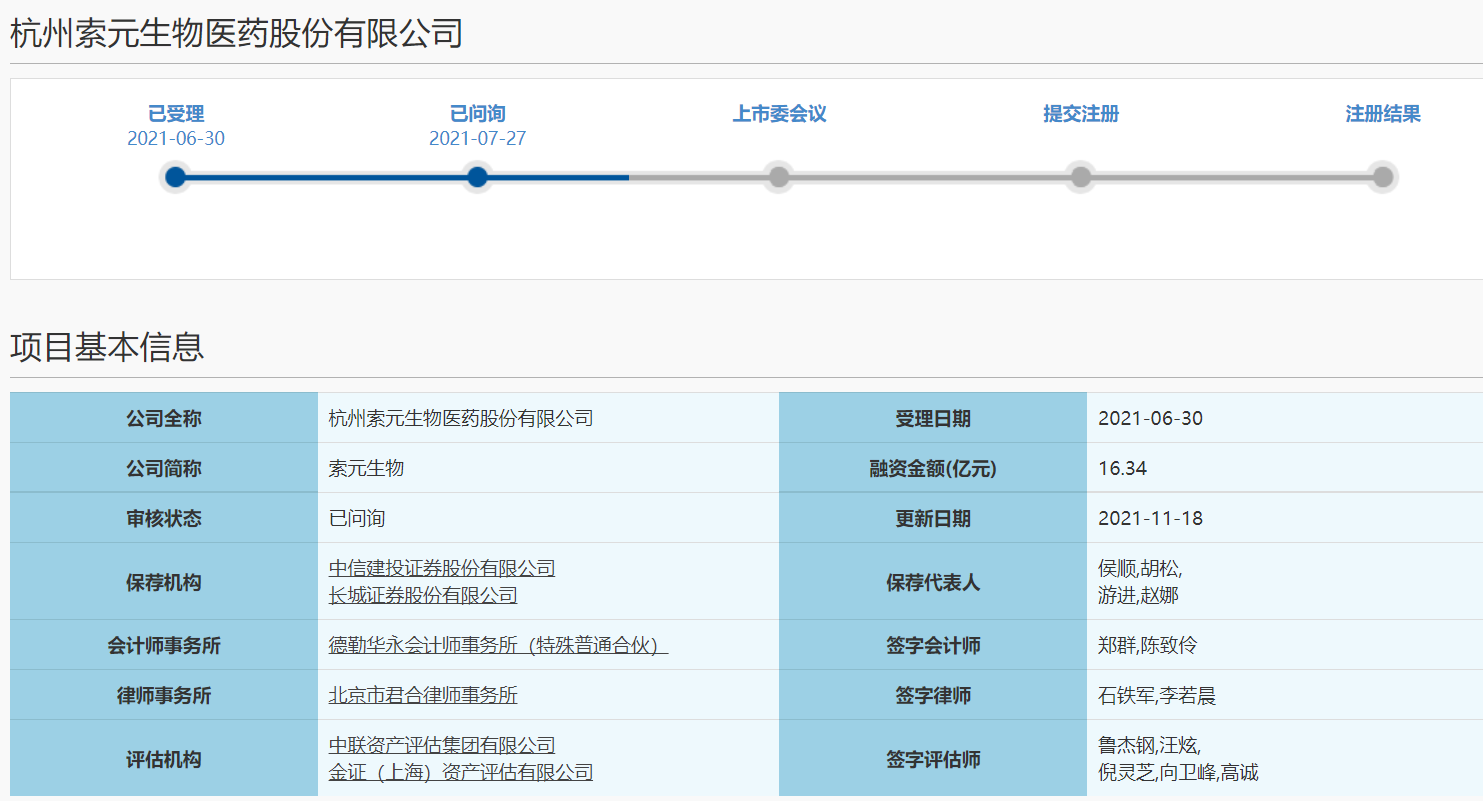
Task: Open 北京市君合律师事务所 law firm link
Action: [423, 696]
